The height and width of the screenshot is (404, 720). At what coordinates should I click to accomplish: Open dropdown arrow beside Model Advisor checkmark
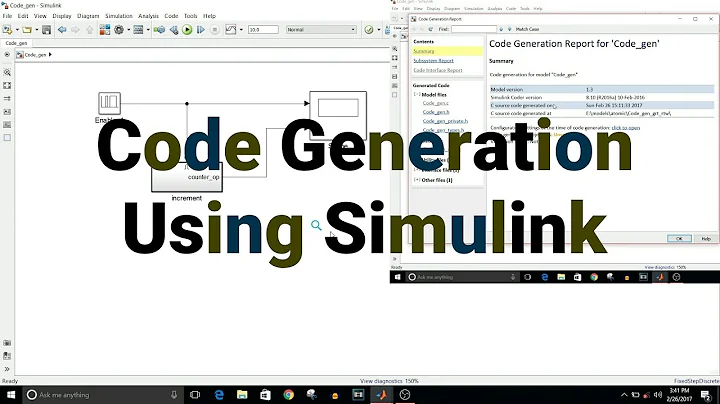[x=378, y=30]
